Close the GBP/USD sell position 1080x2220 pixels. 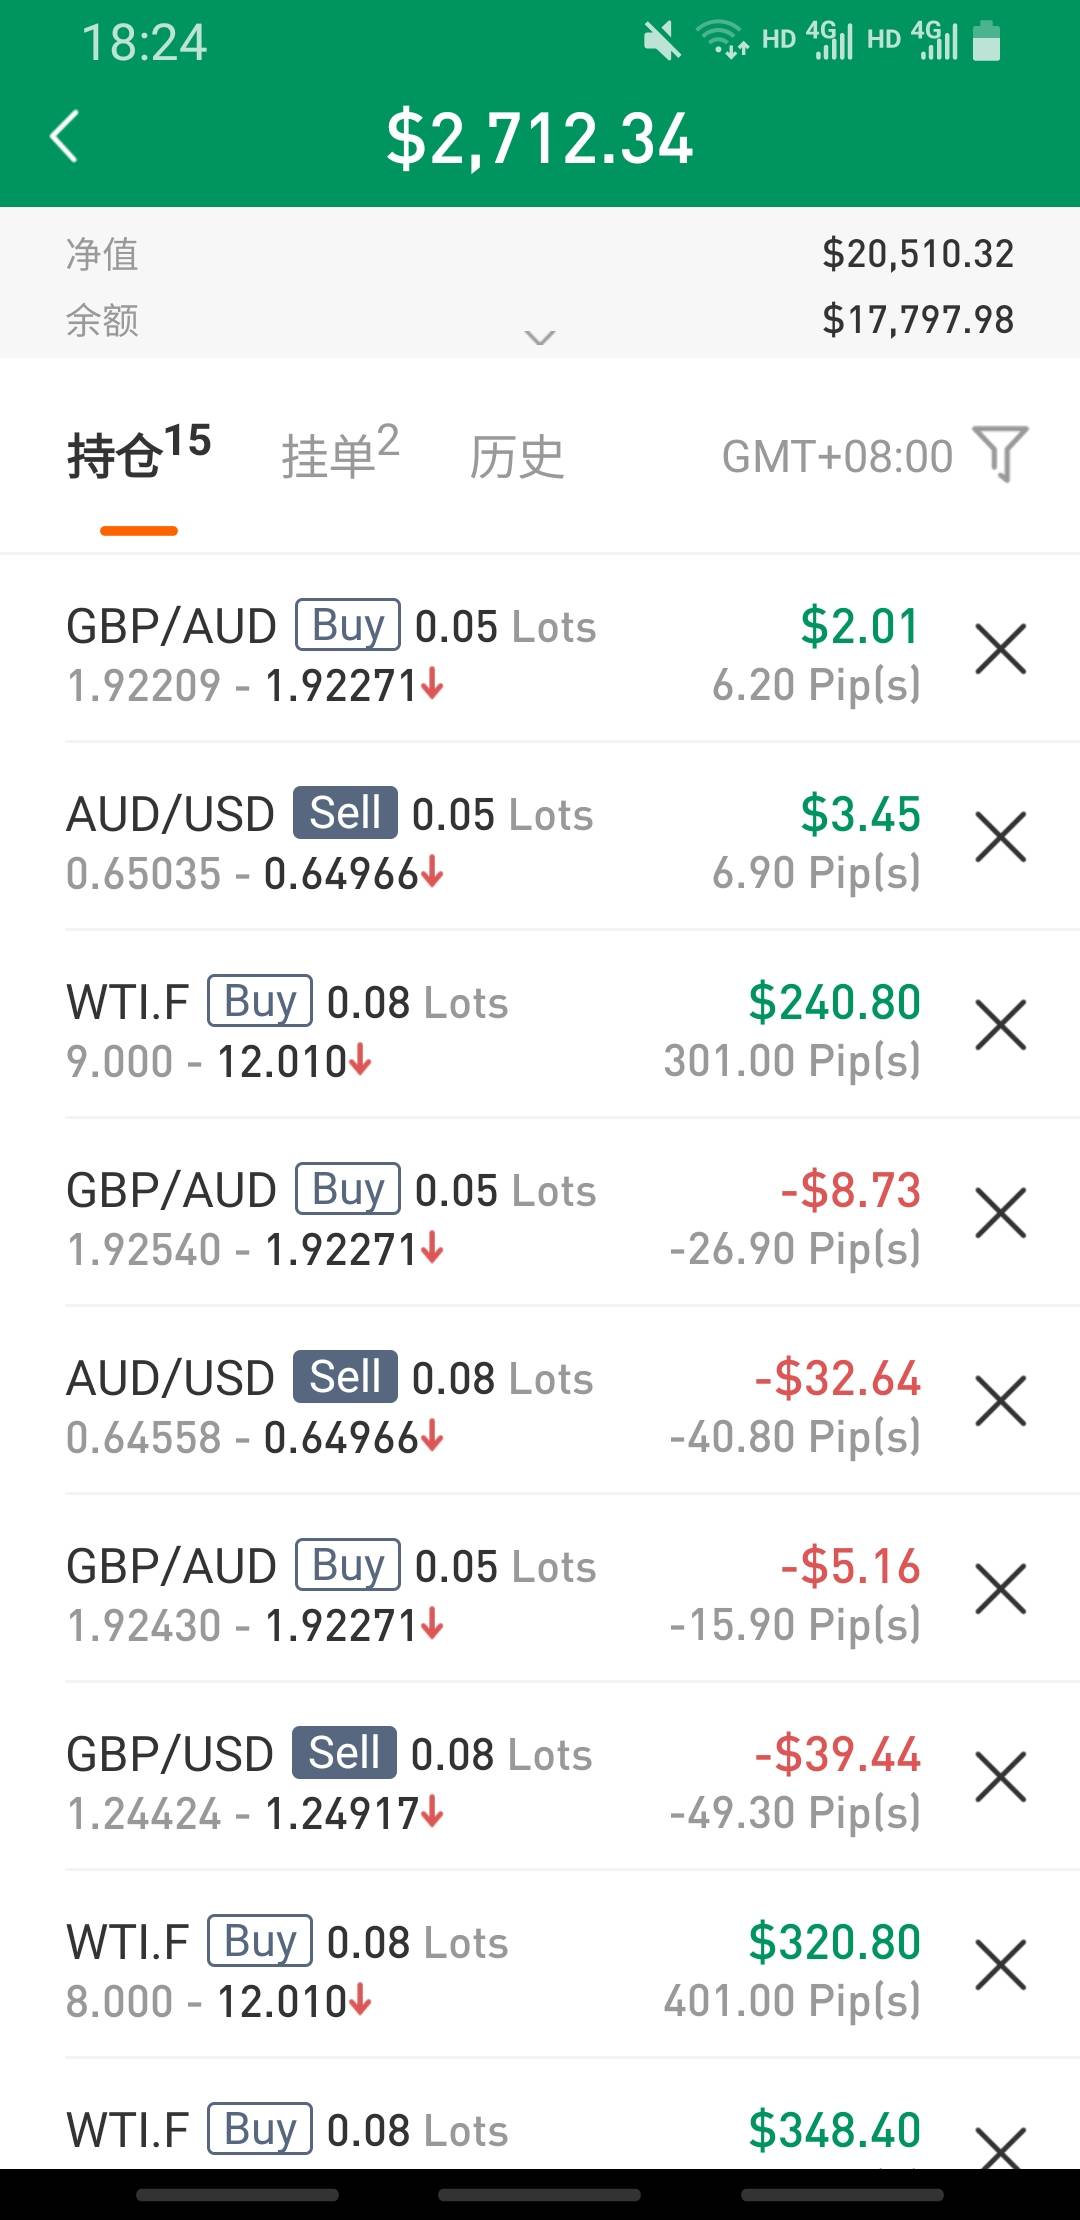[x=1000, y=1778]
